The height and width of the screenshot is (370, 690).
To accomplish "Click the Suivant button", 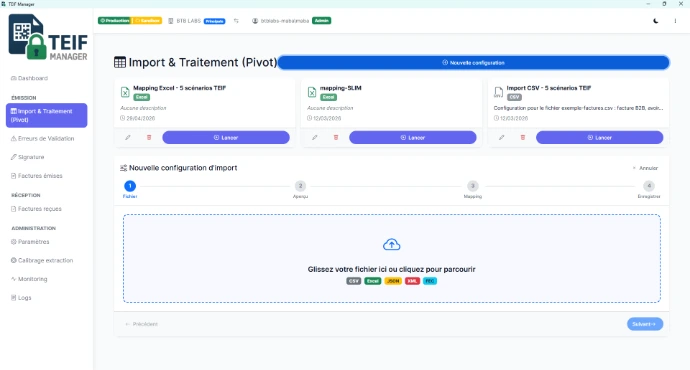I will click(645, 324).
